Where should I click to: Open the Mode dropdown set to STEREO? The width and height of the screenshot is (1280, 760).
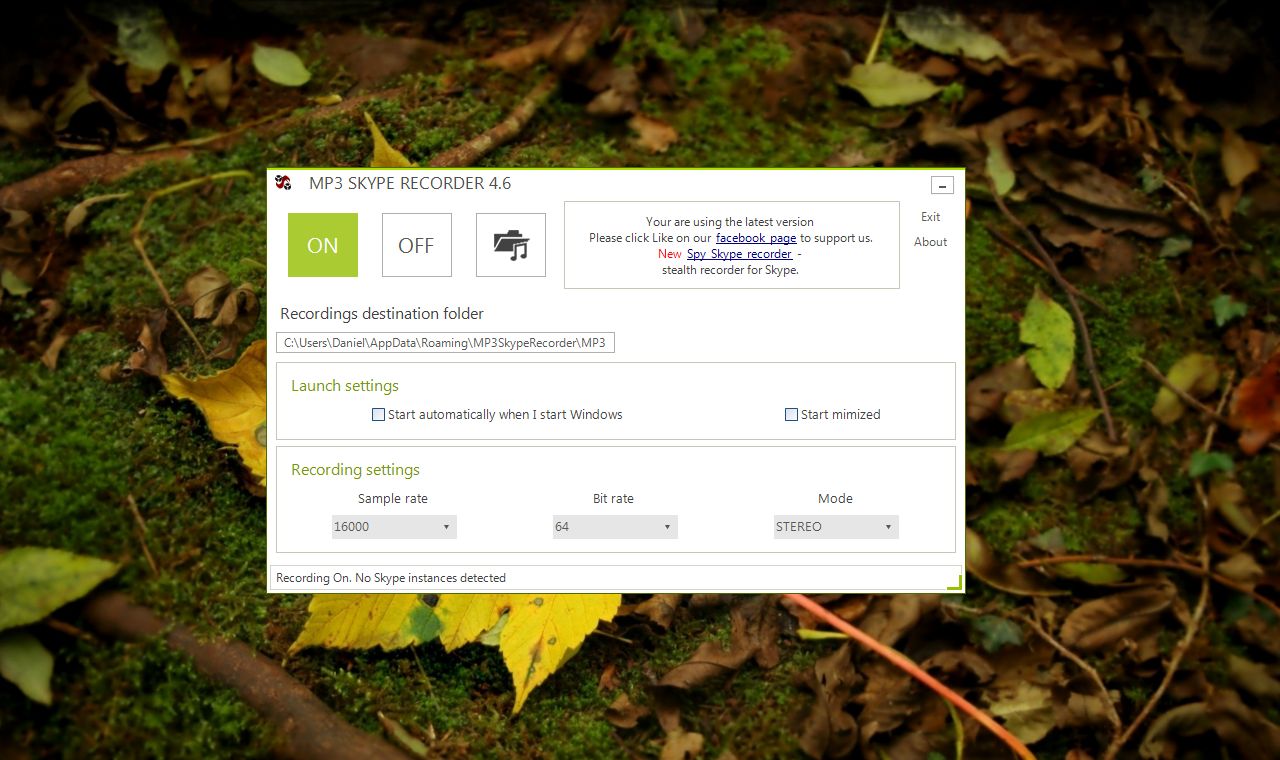click(x=836, y=527)
